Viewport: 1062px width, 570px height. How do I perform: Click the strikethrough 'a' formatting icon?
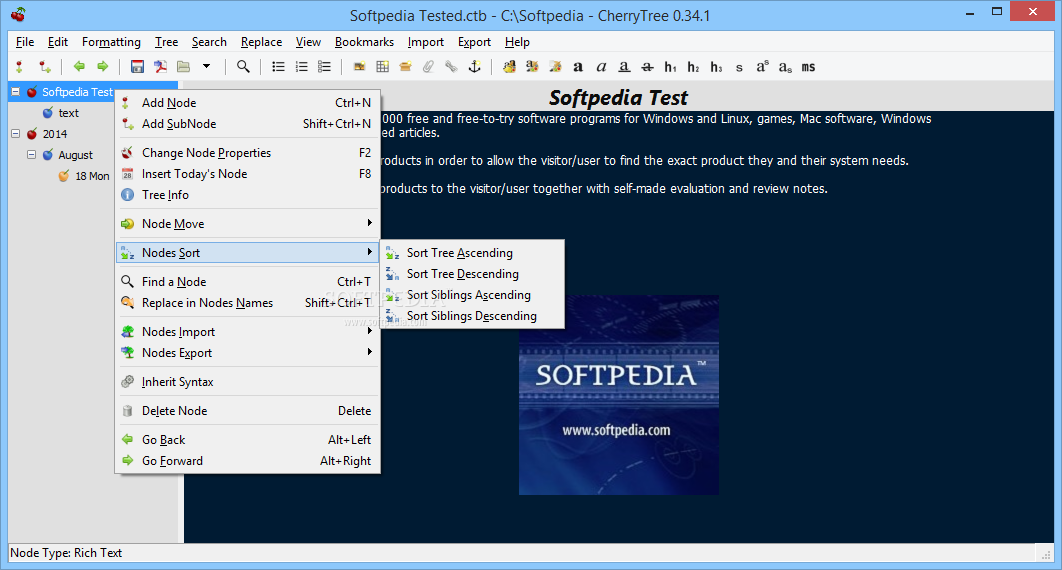click(x=647, y=66)
